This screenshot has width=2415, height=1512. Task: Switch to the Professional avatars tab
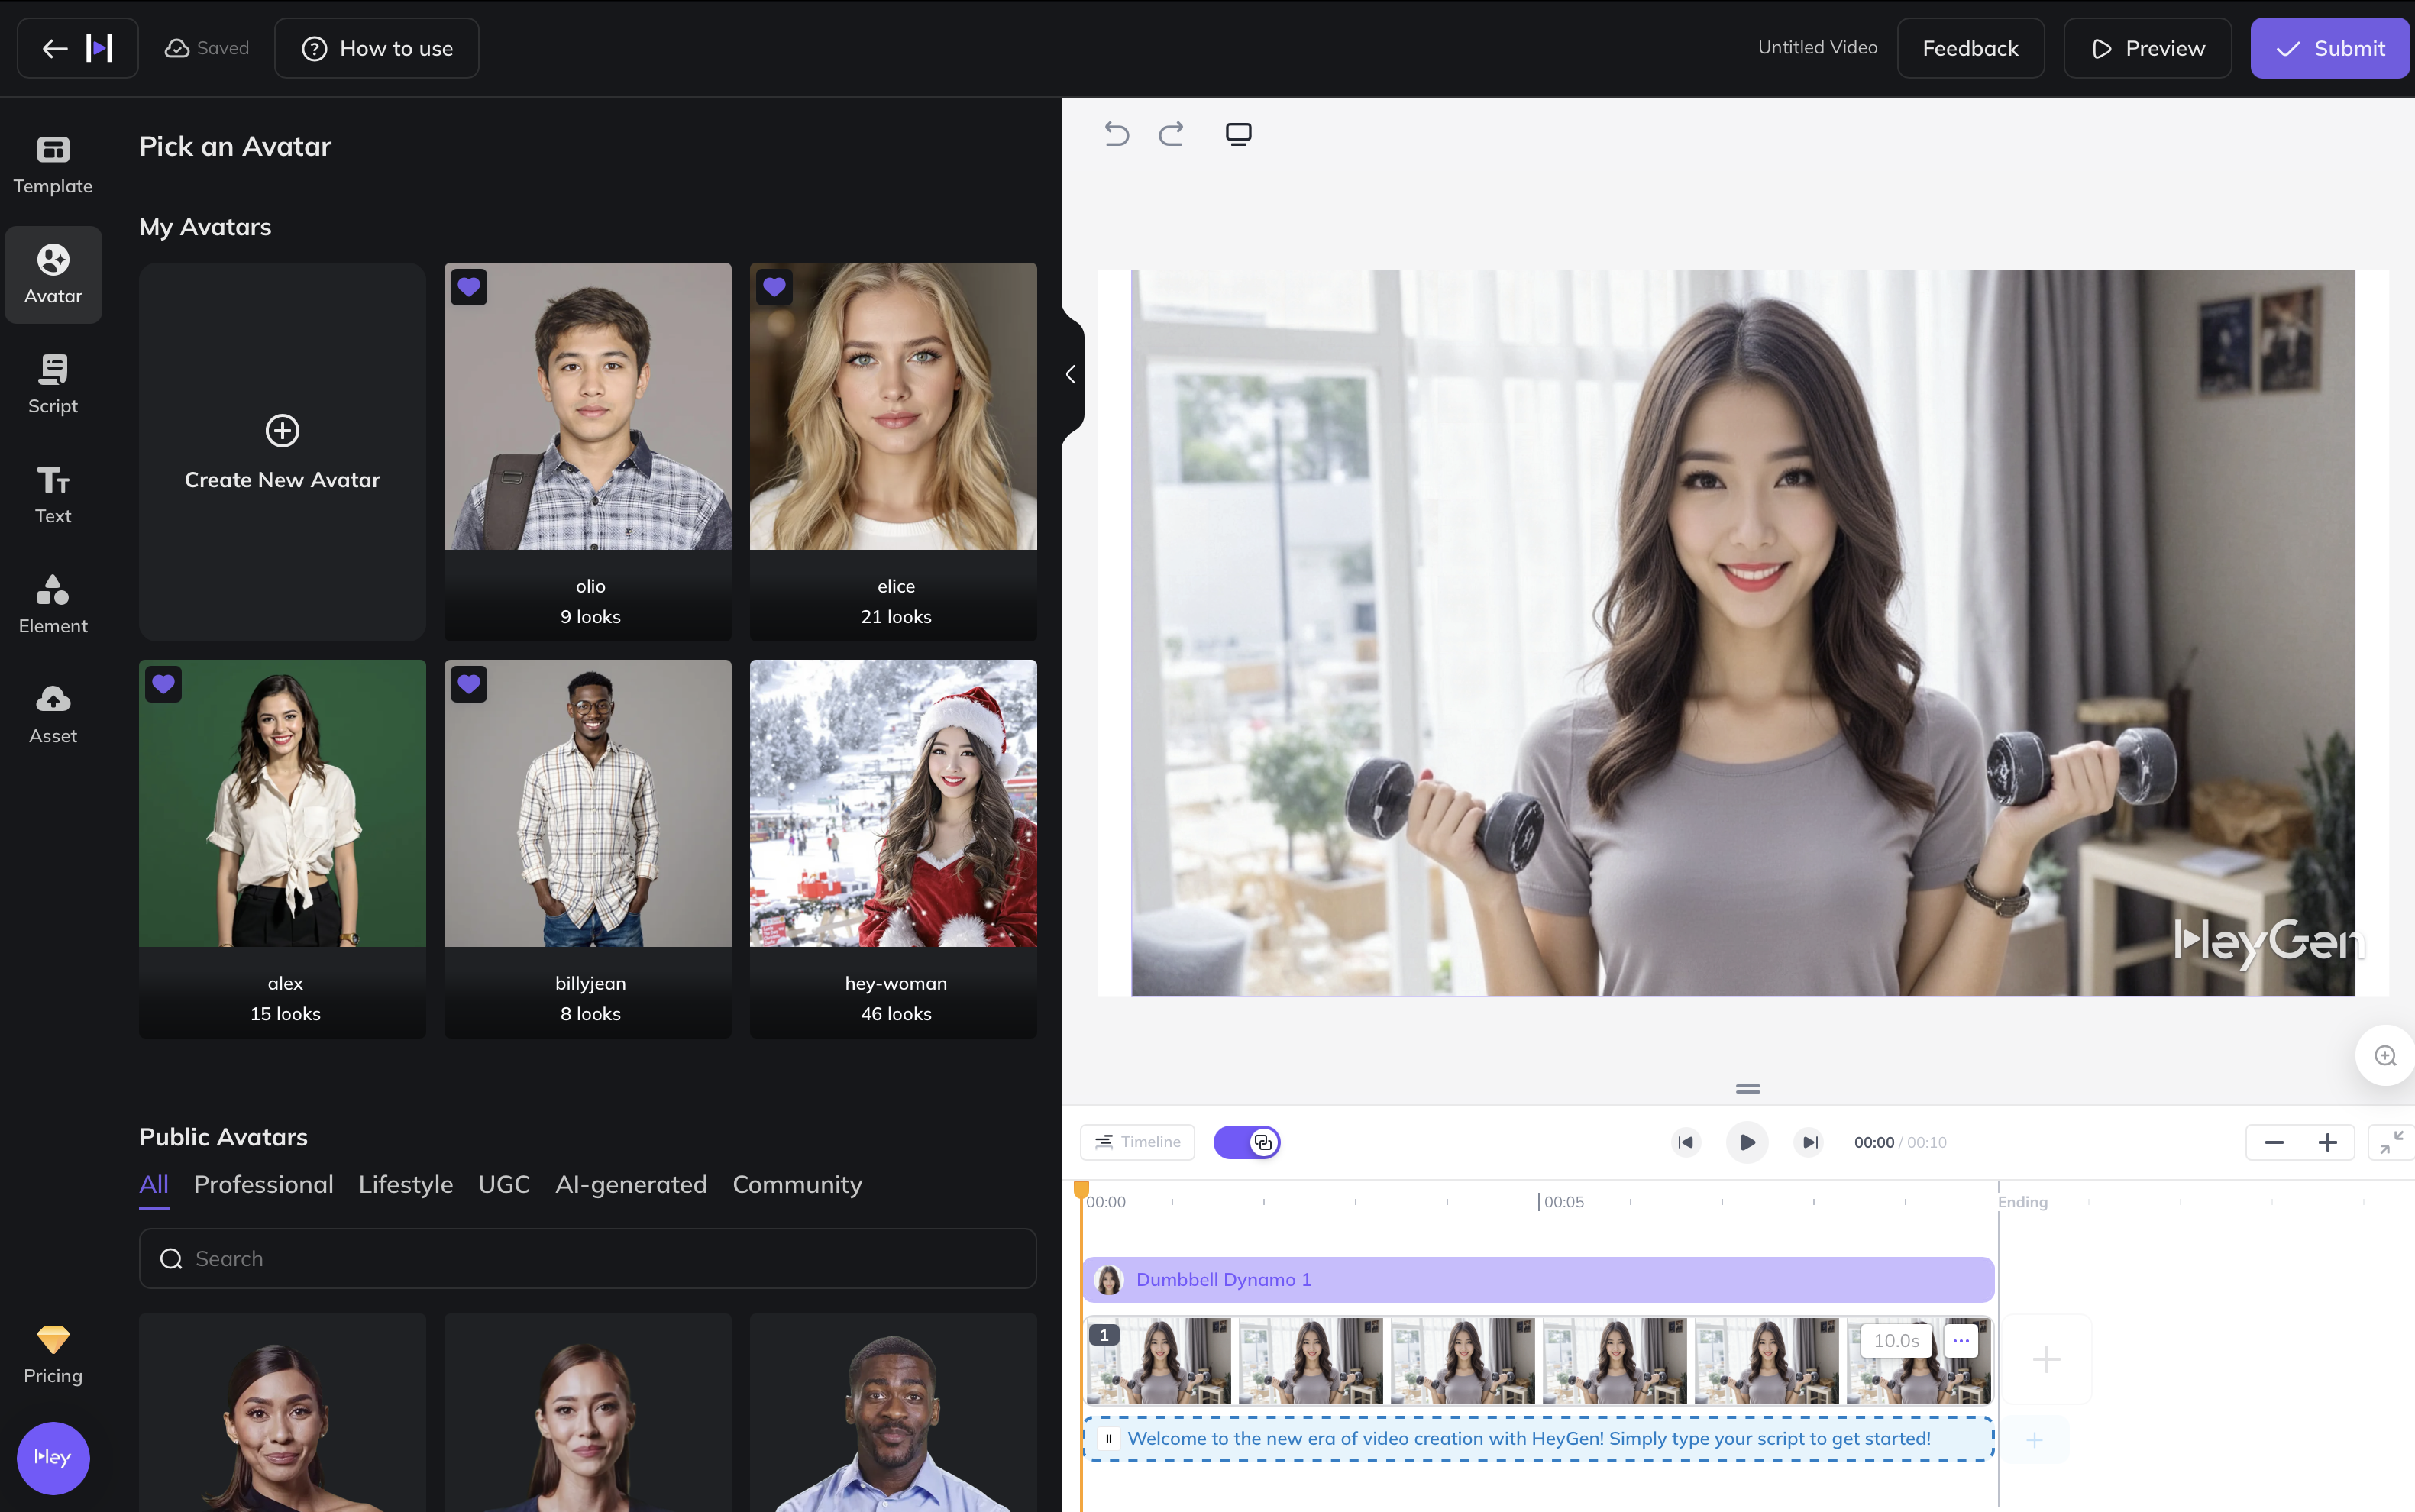[263, 1184]
